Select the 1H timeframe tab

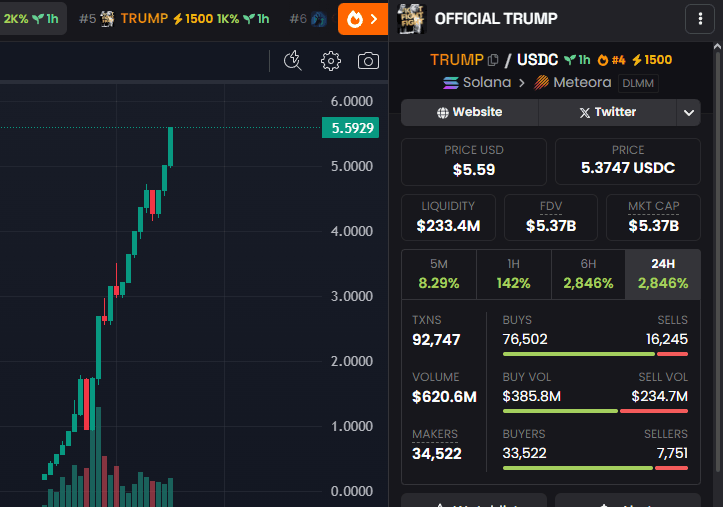513,274
